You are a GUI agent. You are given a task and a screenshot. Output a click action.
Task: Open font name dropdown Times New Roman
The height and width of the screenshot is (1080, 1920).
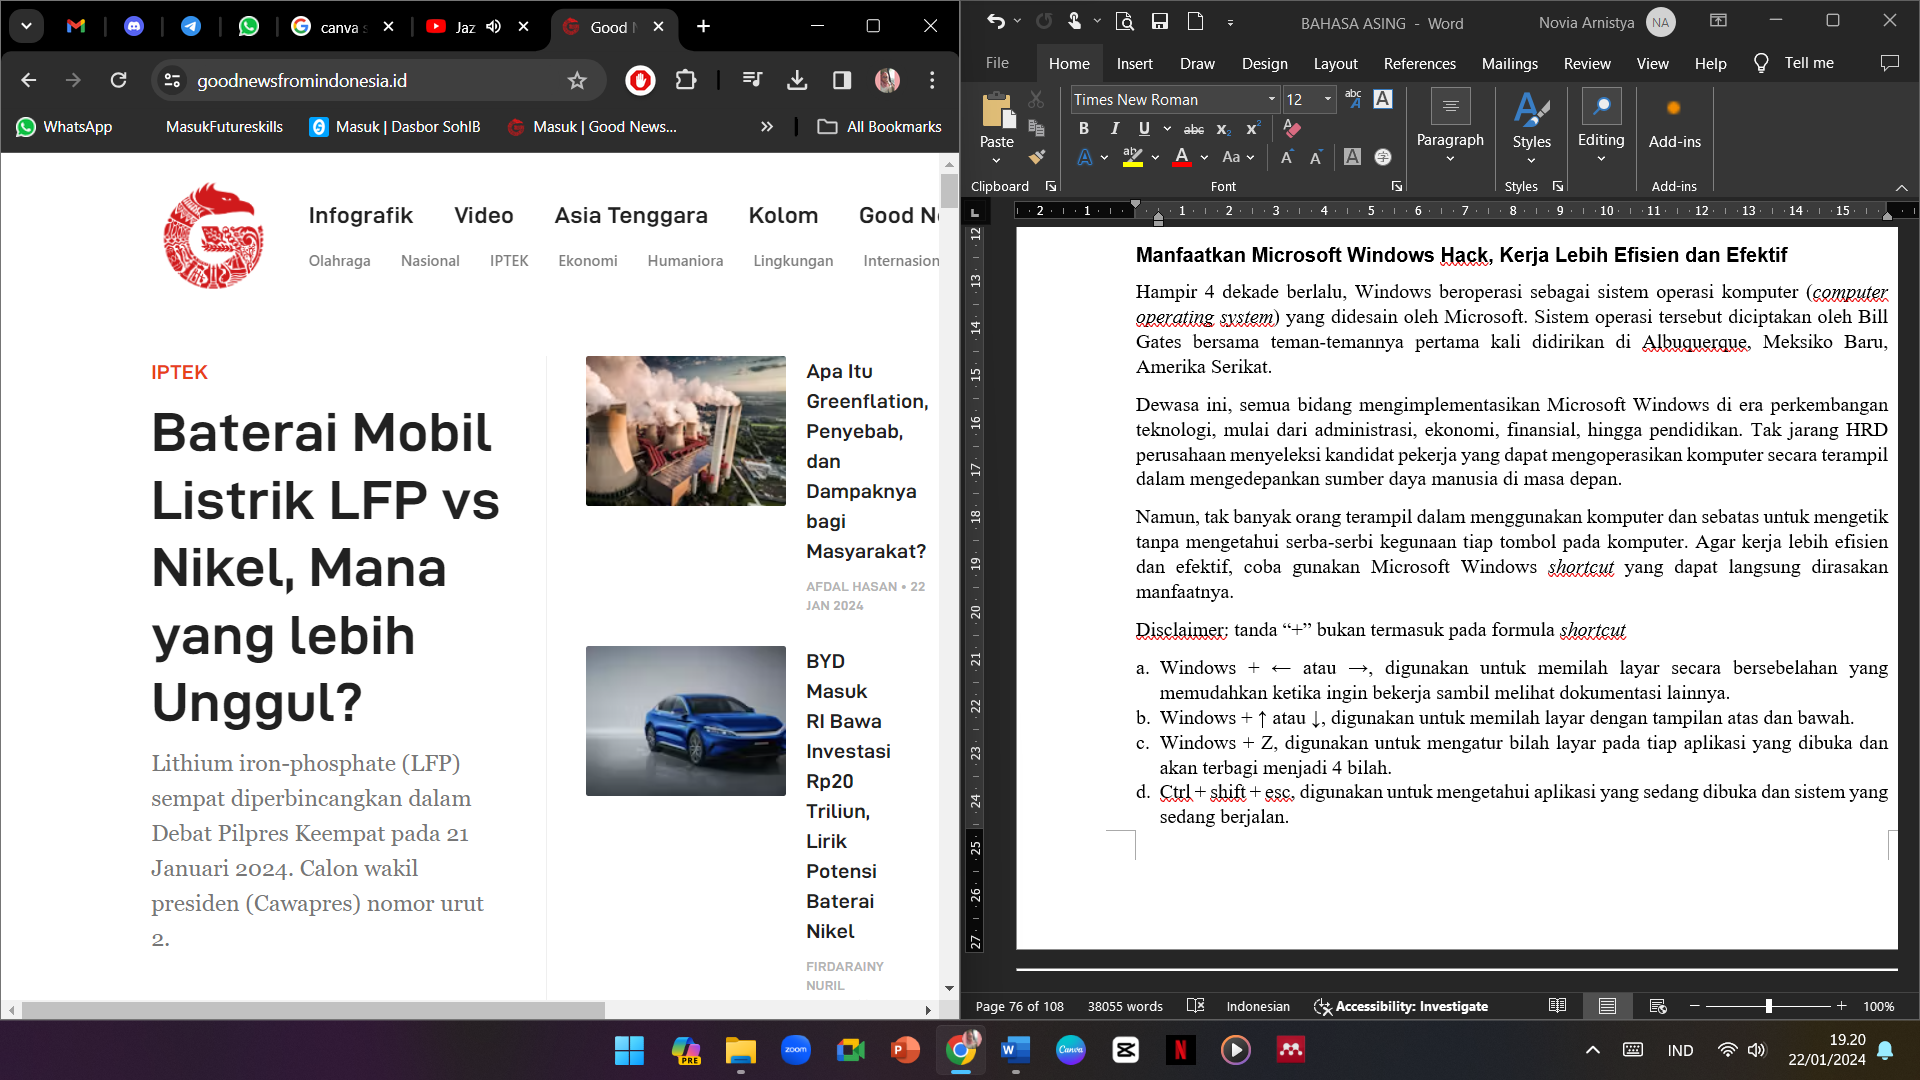pyautogui.click(x=1272, y=99)
